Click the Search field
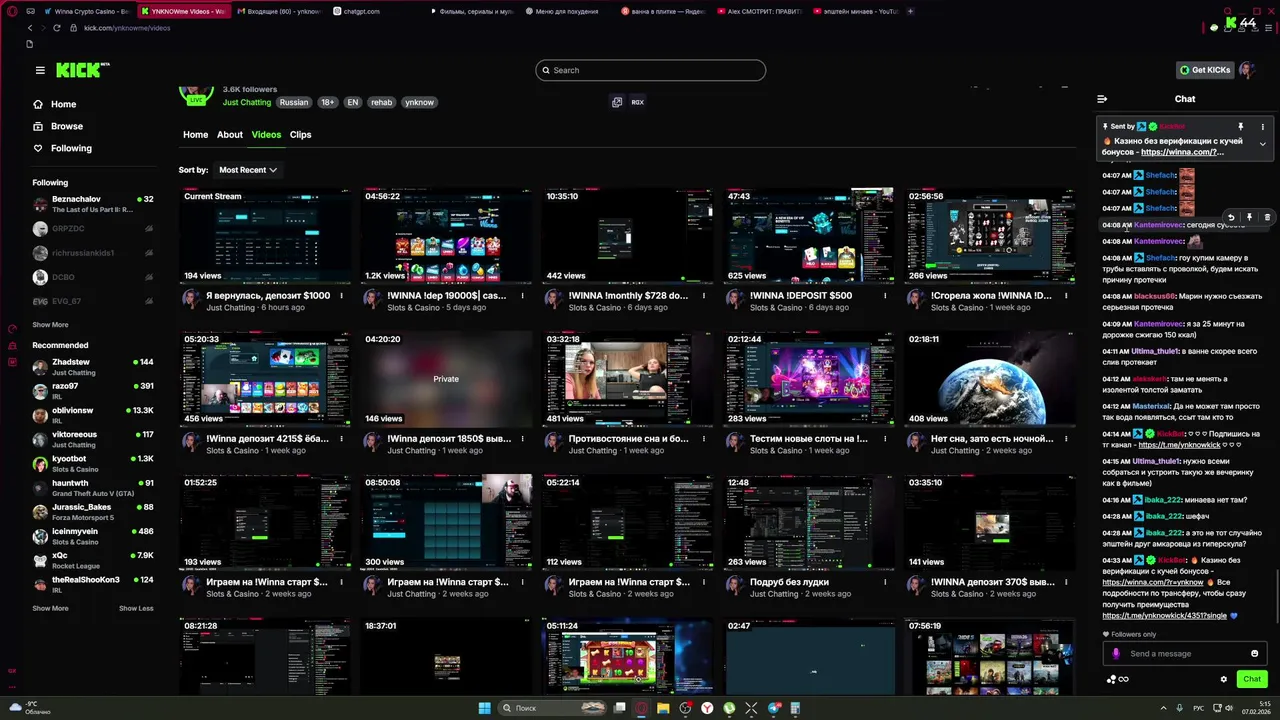Image resolution: width=1280 pixels, height=720 pixels. (x=650, y=70)
